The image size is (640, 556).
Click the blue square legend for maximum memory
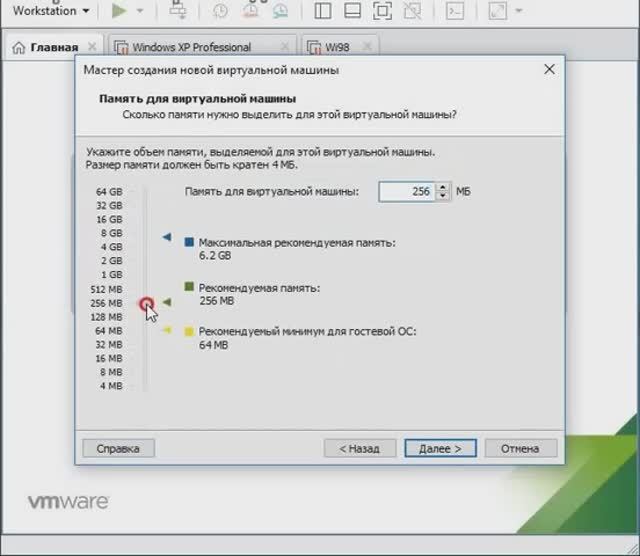[x=189, y=242]
